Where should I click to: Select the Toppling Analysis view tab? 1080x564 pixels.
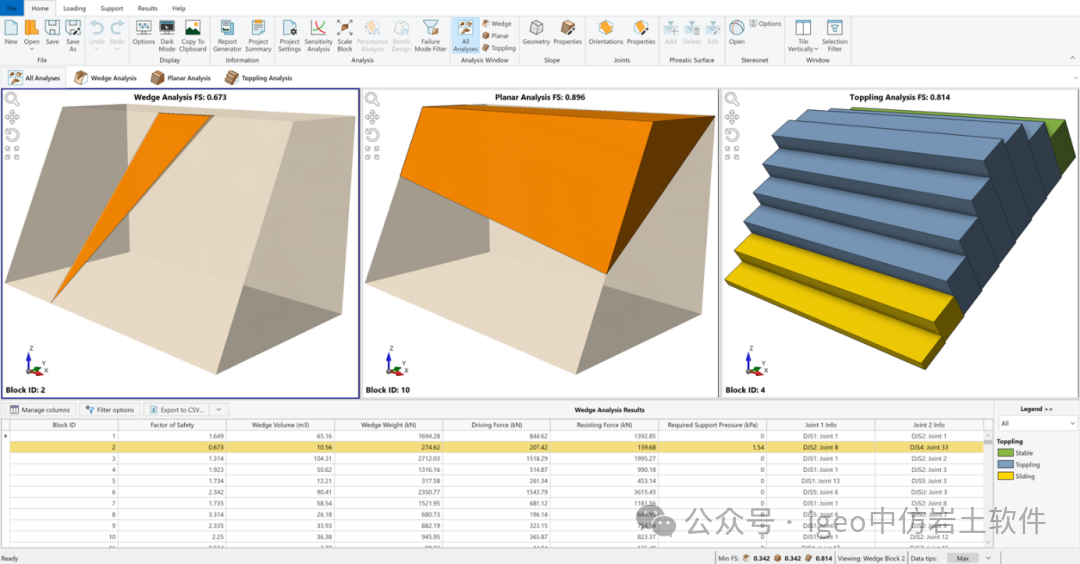(259, 78)
